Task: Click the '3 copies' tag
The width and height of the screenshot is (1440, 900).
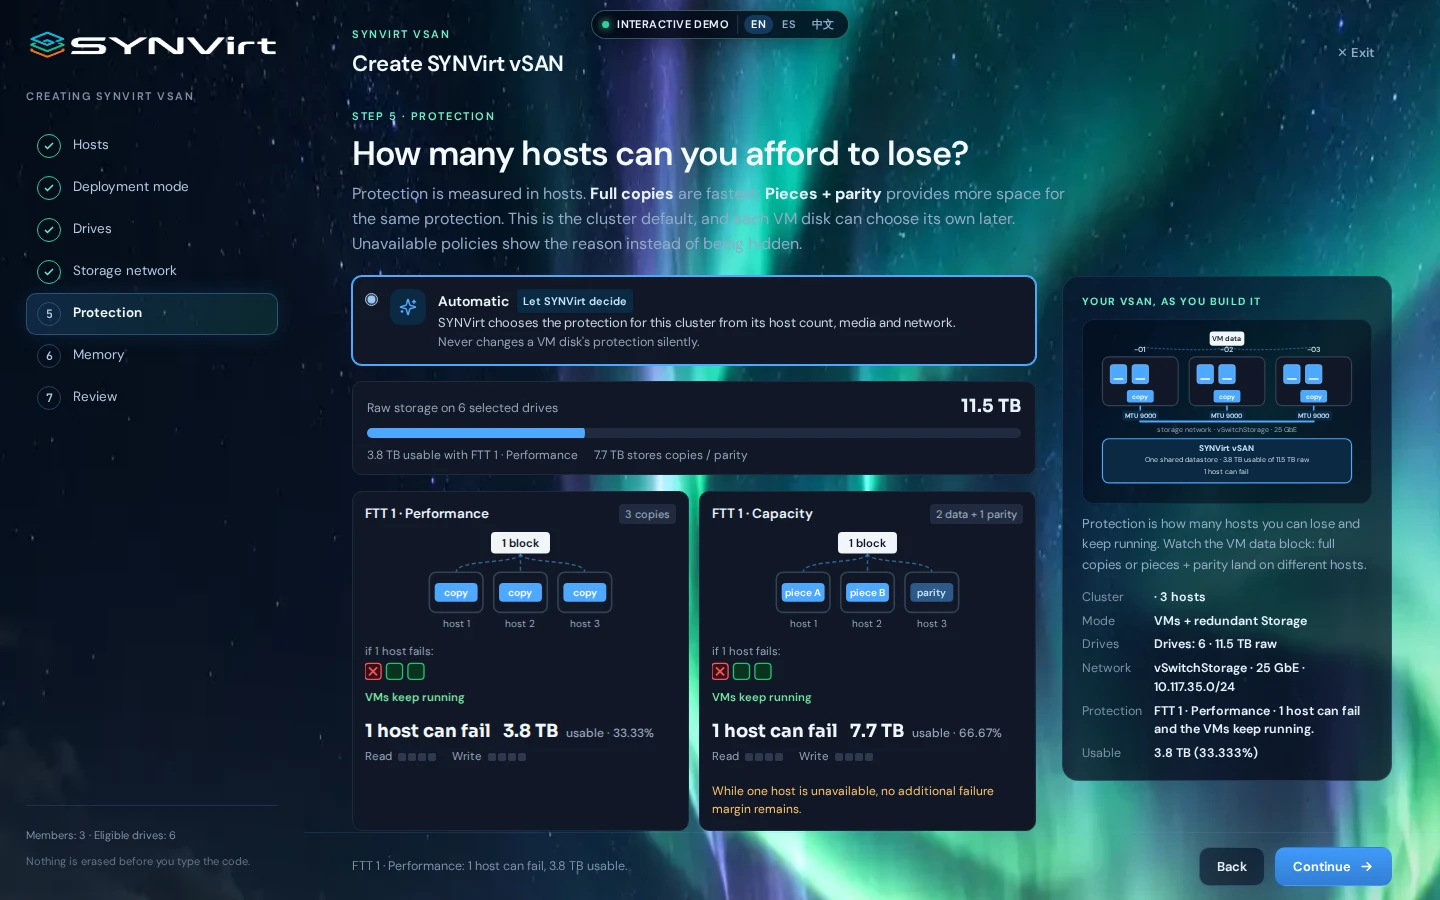Action: [x=647, y=515]
